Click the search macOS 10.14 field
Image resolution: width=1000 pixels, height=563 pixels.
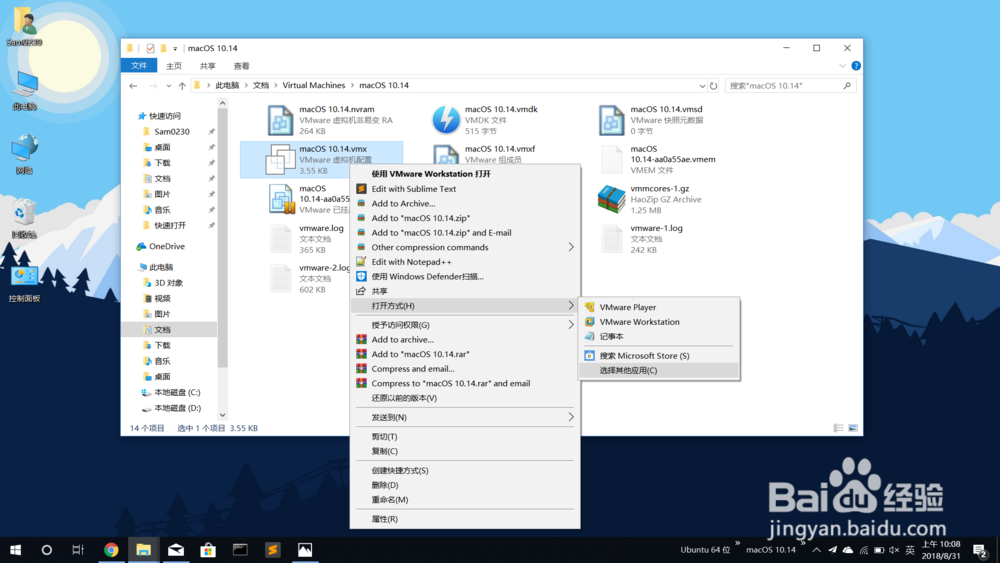point(790,85)
